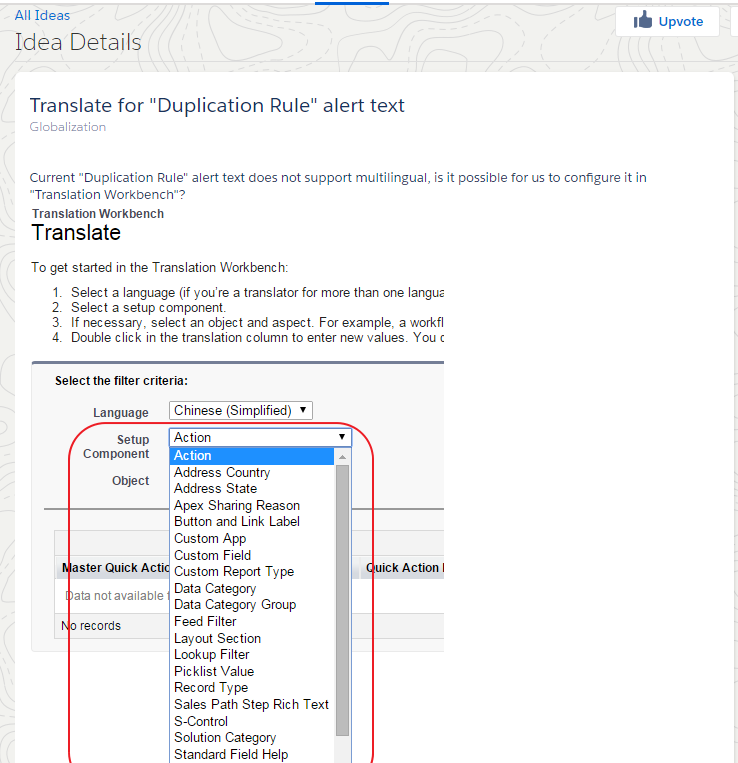Image resolution: width=738 pixels, height=763 pixels.
Task: Select S-Control option
Action: tap(252, 722)
